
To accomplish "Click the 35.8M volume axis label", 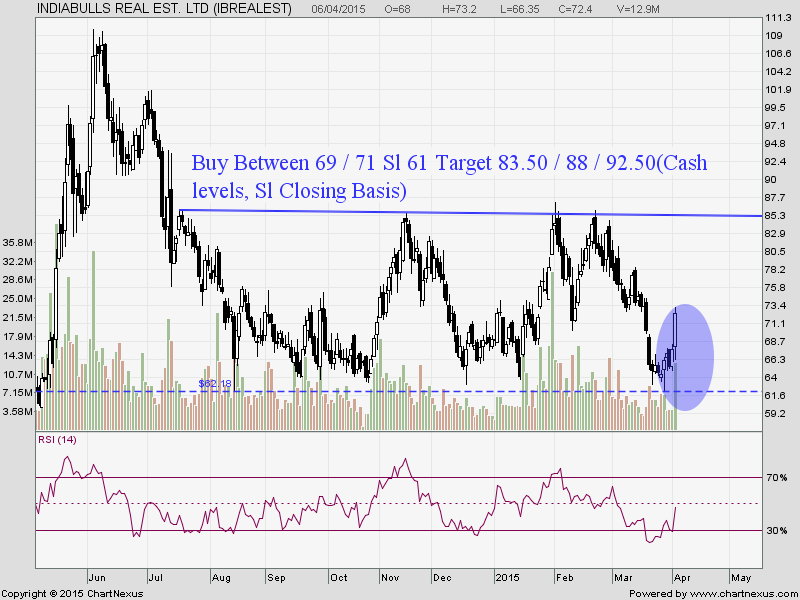I will click(x=18, y=242).
